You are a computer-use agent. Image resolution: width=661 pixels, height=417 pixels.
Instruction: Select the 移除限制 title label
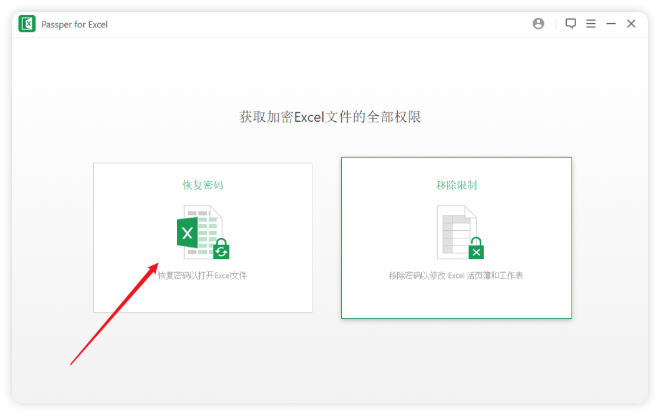456,185
